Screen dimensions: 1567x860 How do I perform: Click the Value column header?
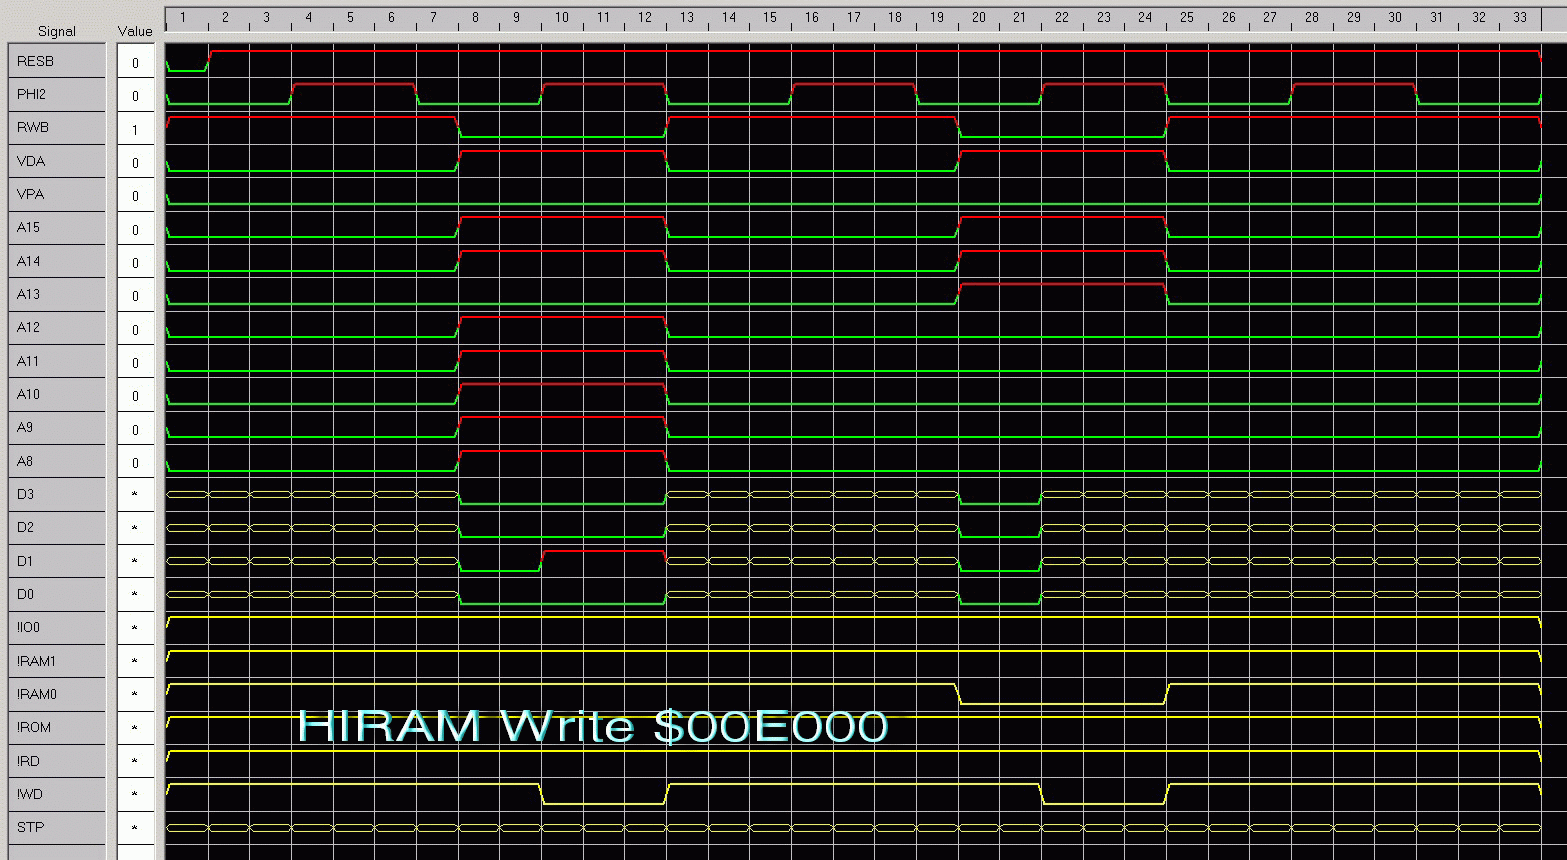pos(135,31)
